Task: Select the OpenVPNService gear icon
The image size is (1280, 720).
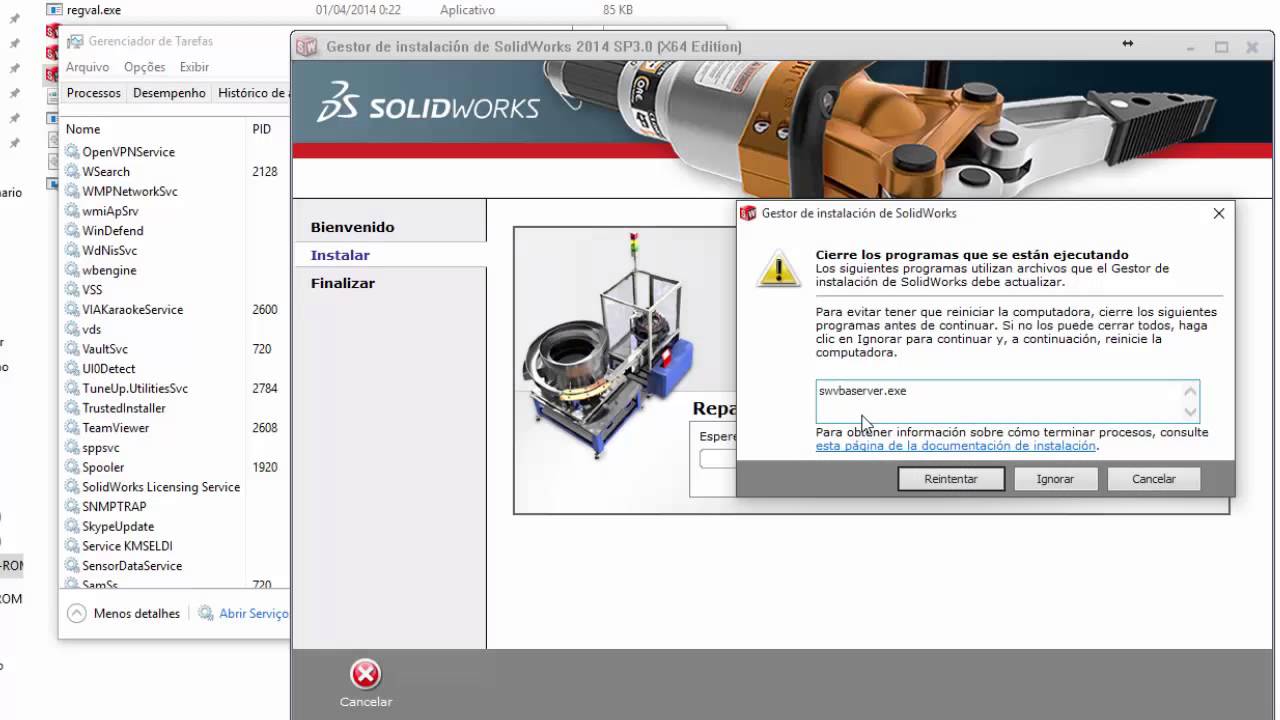Action: [x=72, y=152]
